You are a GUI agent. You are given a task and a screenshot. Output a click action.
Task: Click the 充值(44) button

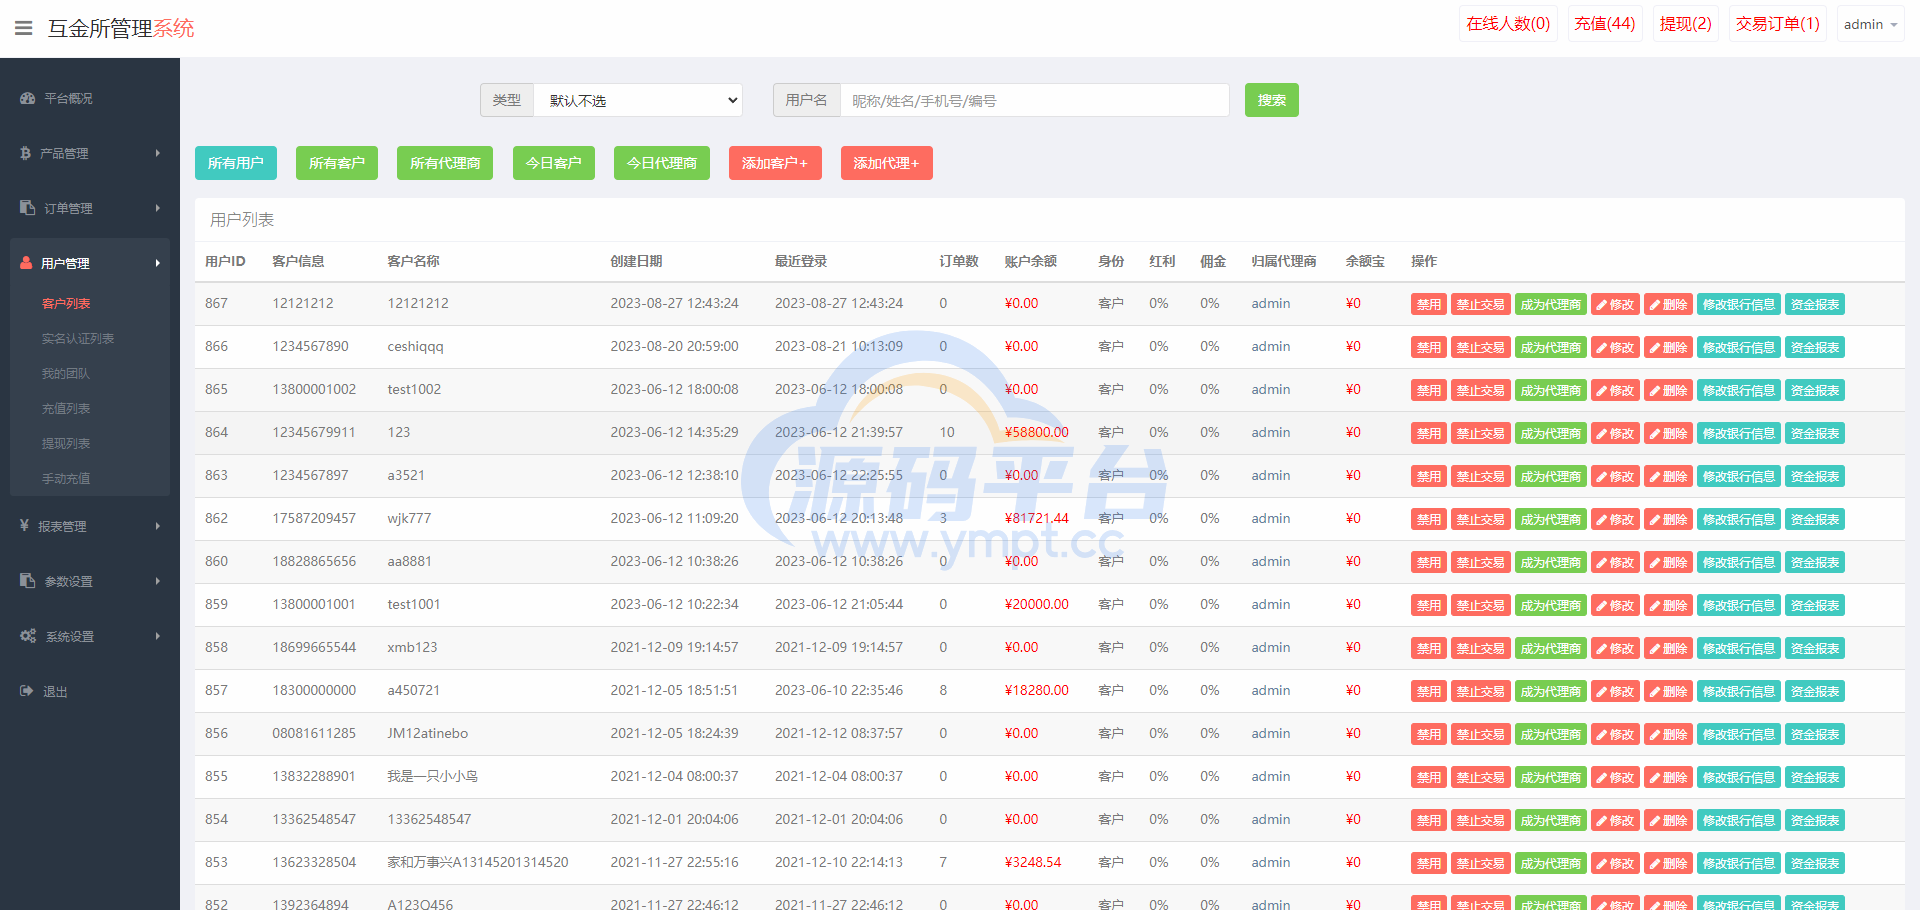click(x=1605, y=24)
